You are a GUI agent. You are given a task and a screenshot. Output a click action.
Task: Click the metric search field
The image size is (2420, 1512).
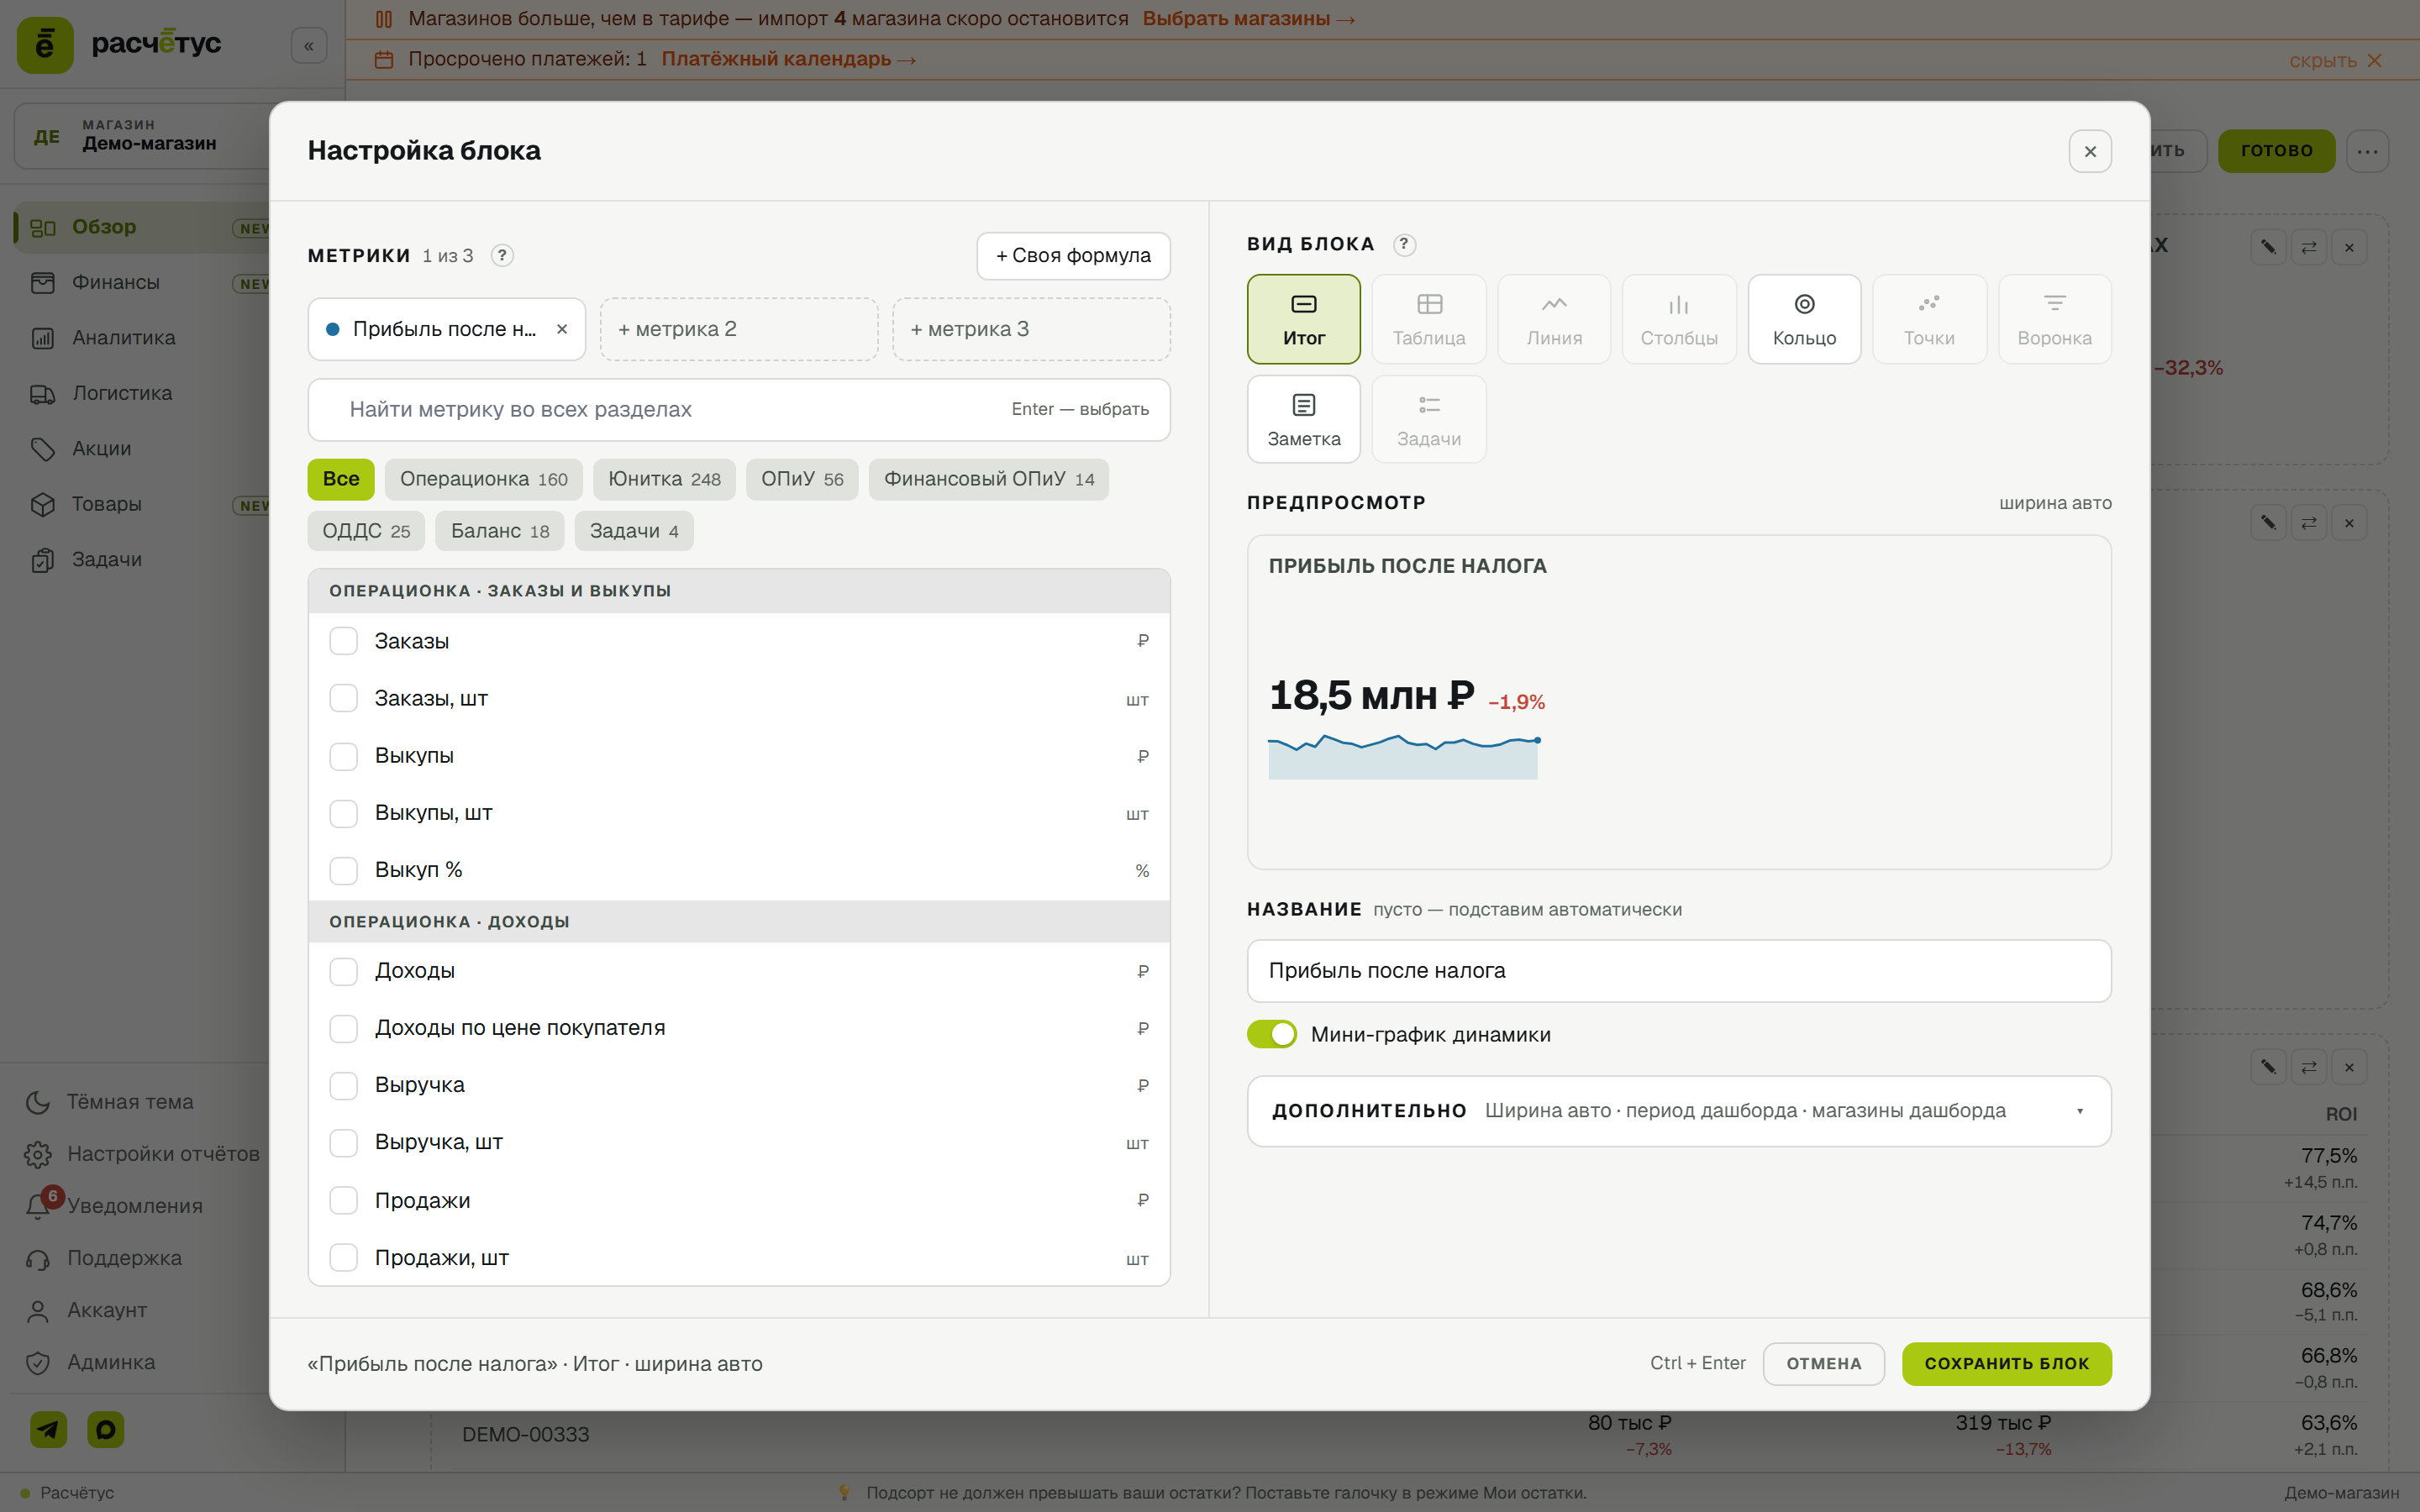point(739,409)
